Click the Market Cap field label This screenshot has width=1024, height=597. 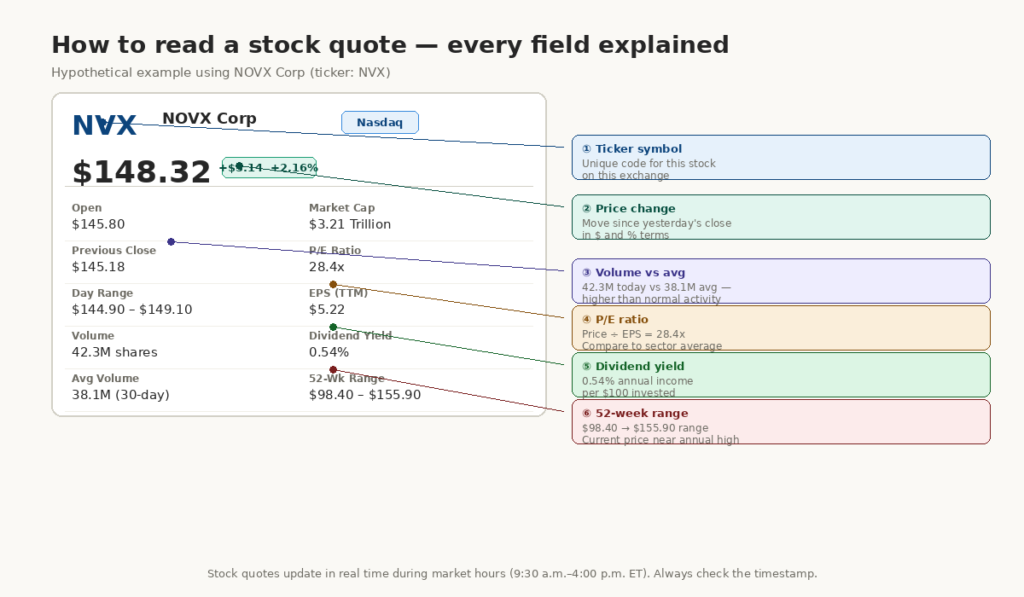click(x=342, y=208)
